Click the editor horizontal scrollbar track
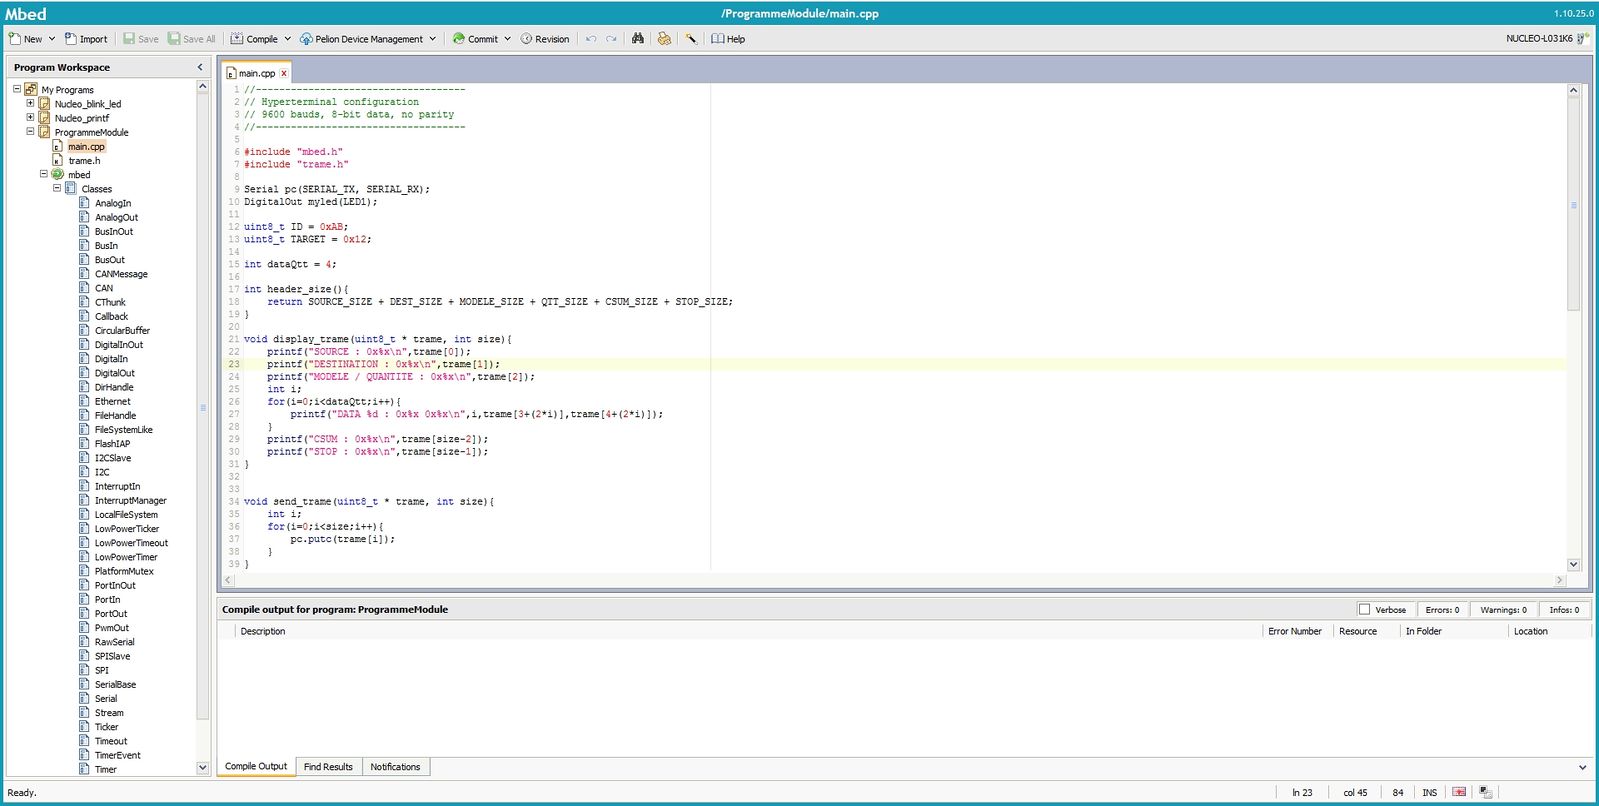 pos(890,580)
